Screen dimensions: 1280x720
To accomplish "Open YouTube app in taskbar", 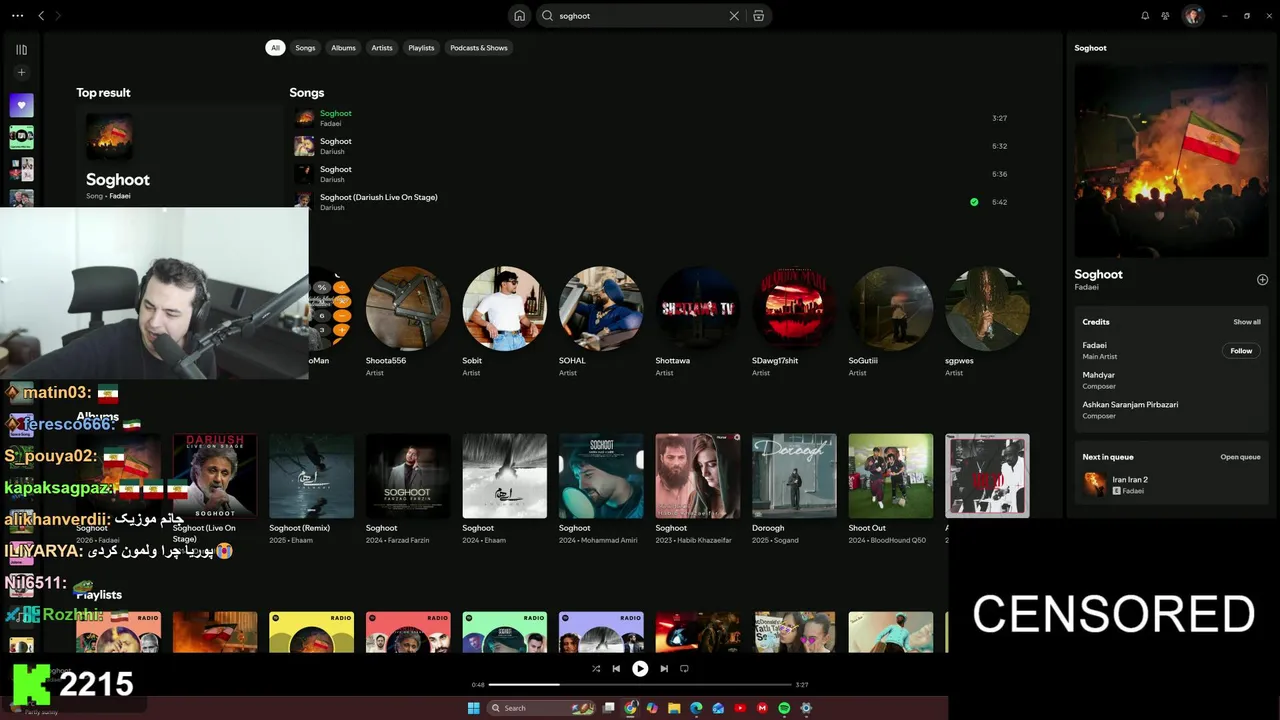I will point(740,708).
